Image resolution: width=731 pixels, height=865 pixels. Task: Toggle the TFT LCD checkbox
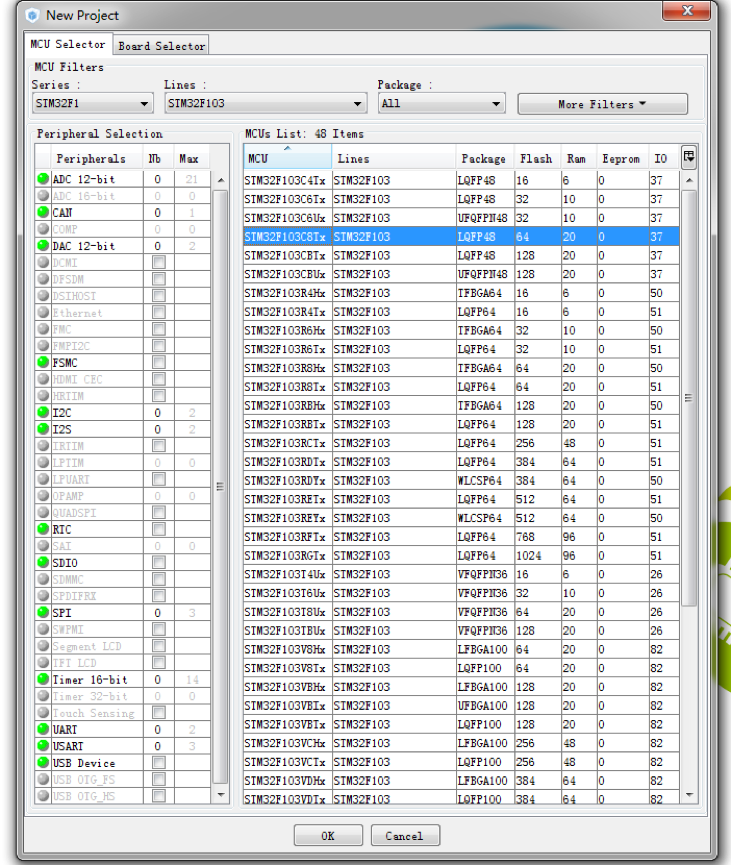[x=159, y=663]
